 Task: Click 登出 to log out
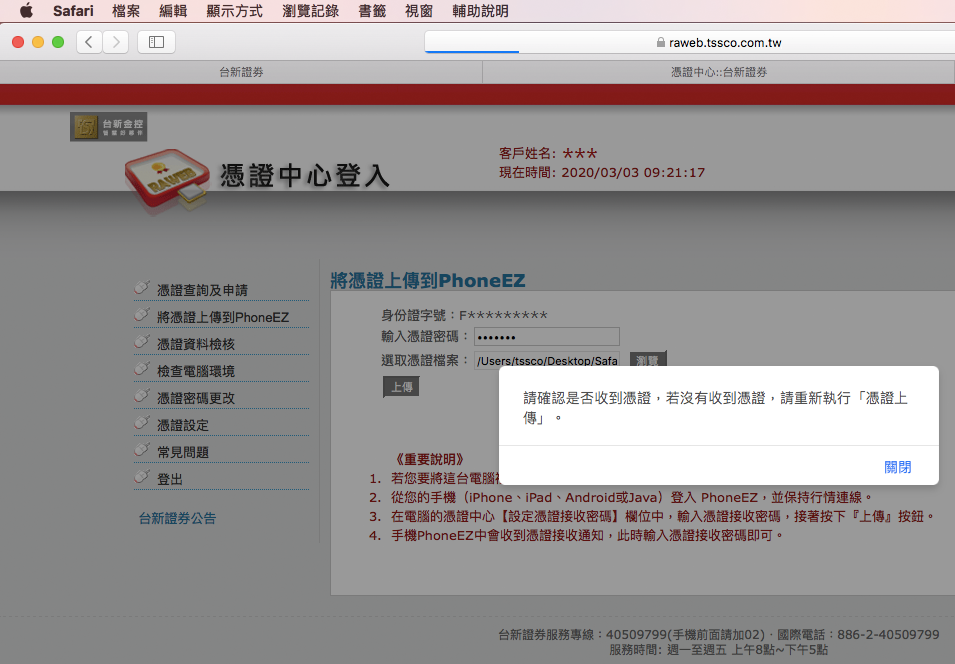pyautogui.click(x=170, y=479)
